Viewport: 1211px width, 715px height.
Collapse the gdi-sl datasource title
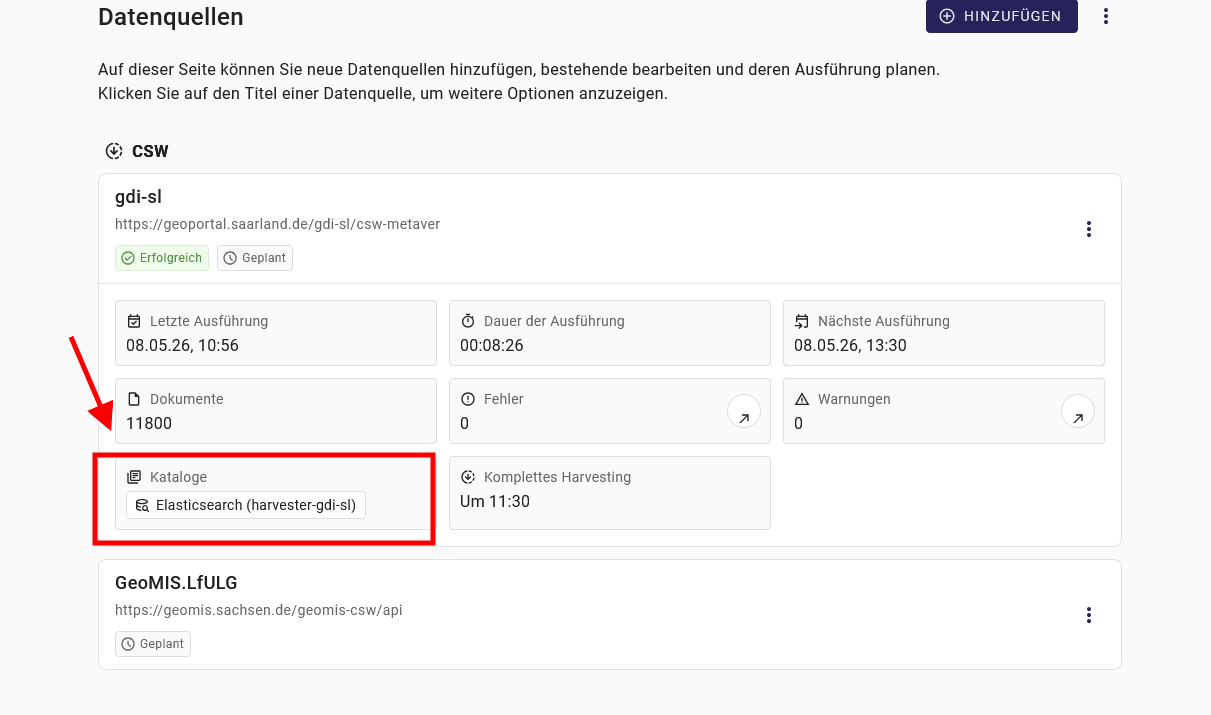point(138,197)
